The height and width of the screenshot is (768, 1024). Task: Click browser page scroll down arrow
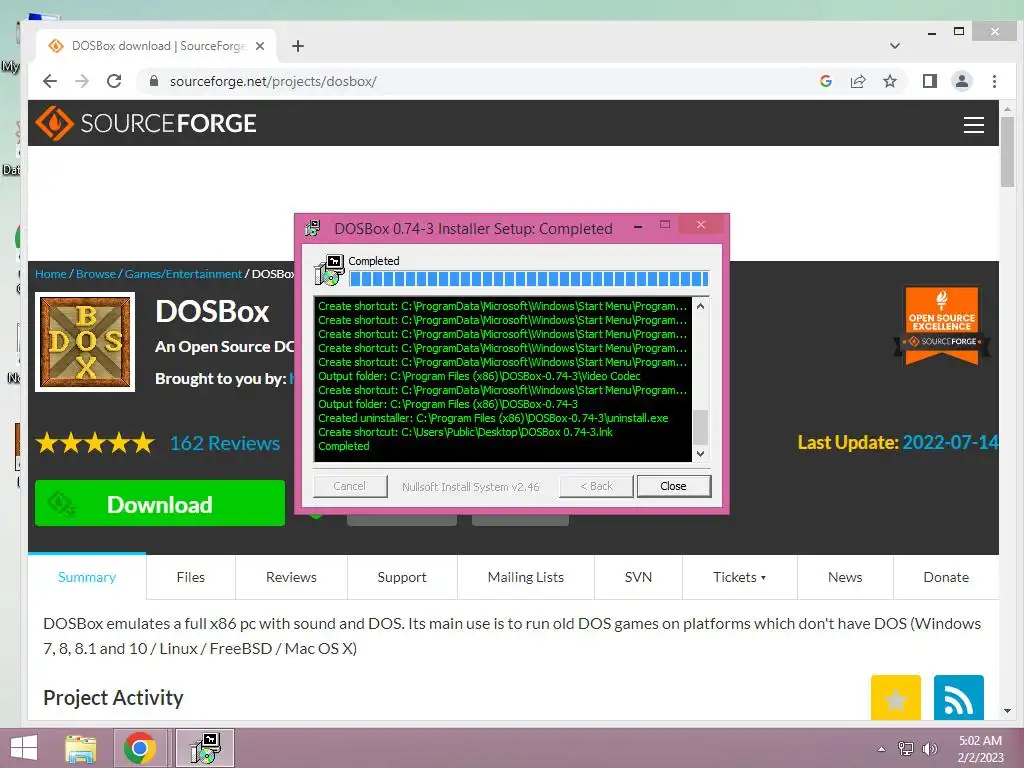1006,711
